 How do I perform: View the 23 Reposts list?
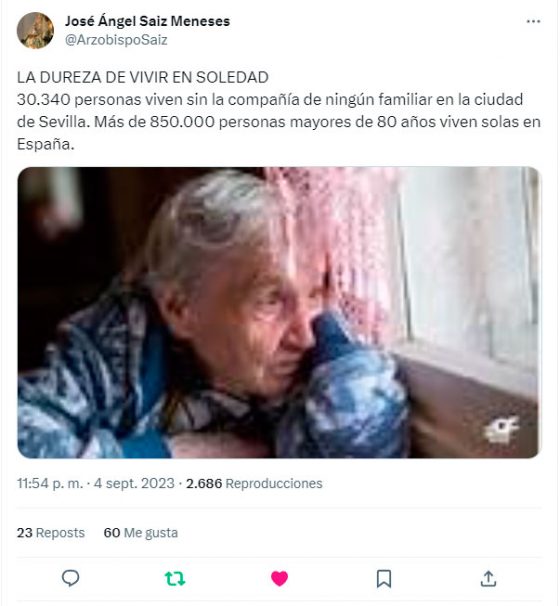pyautogui.click(x=51, y=533)
